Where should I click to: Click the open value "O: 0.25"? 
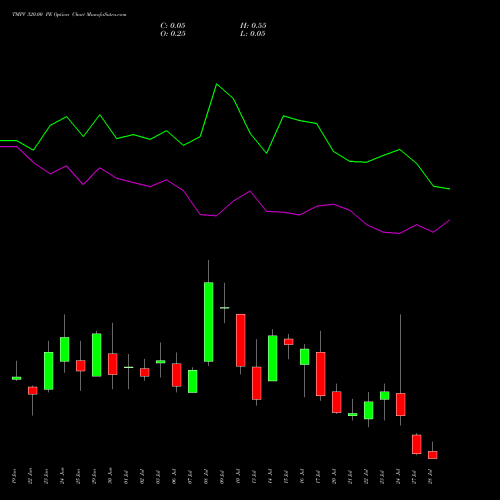tap(173, 34)
